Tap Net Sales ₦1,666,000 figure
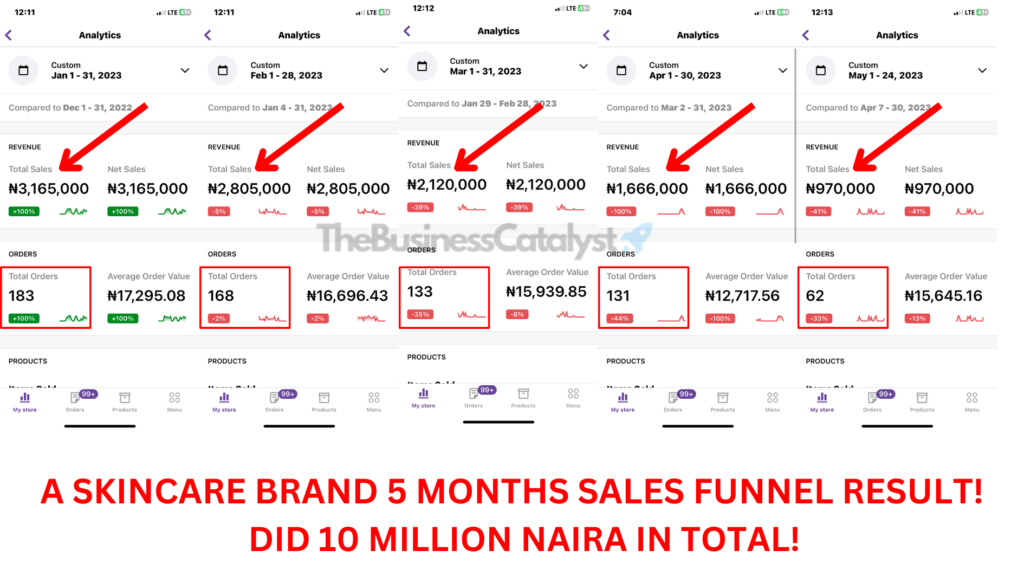 [x=746, y=189]
